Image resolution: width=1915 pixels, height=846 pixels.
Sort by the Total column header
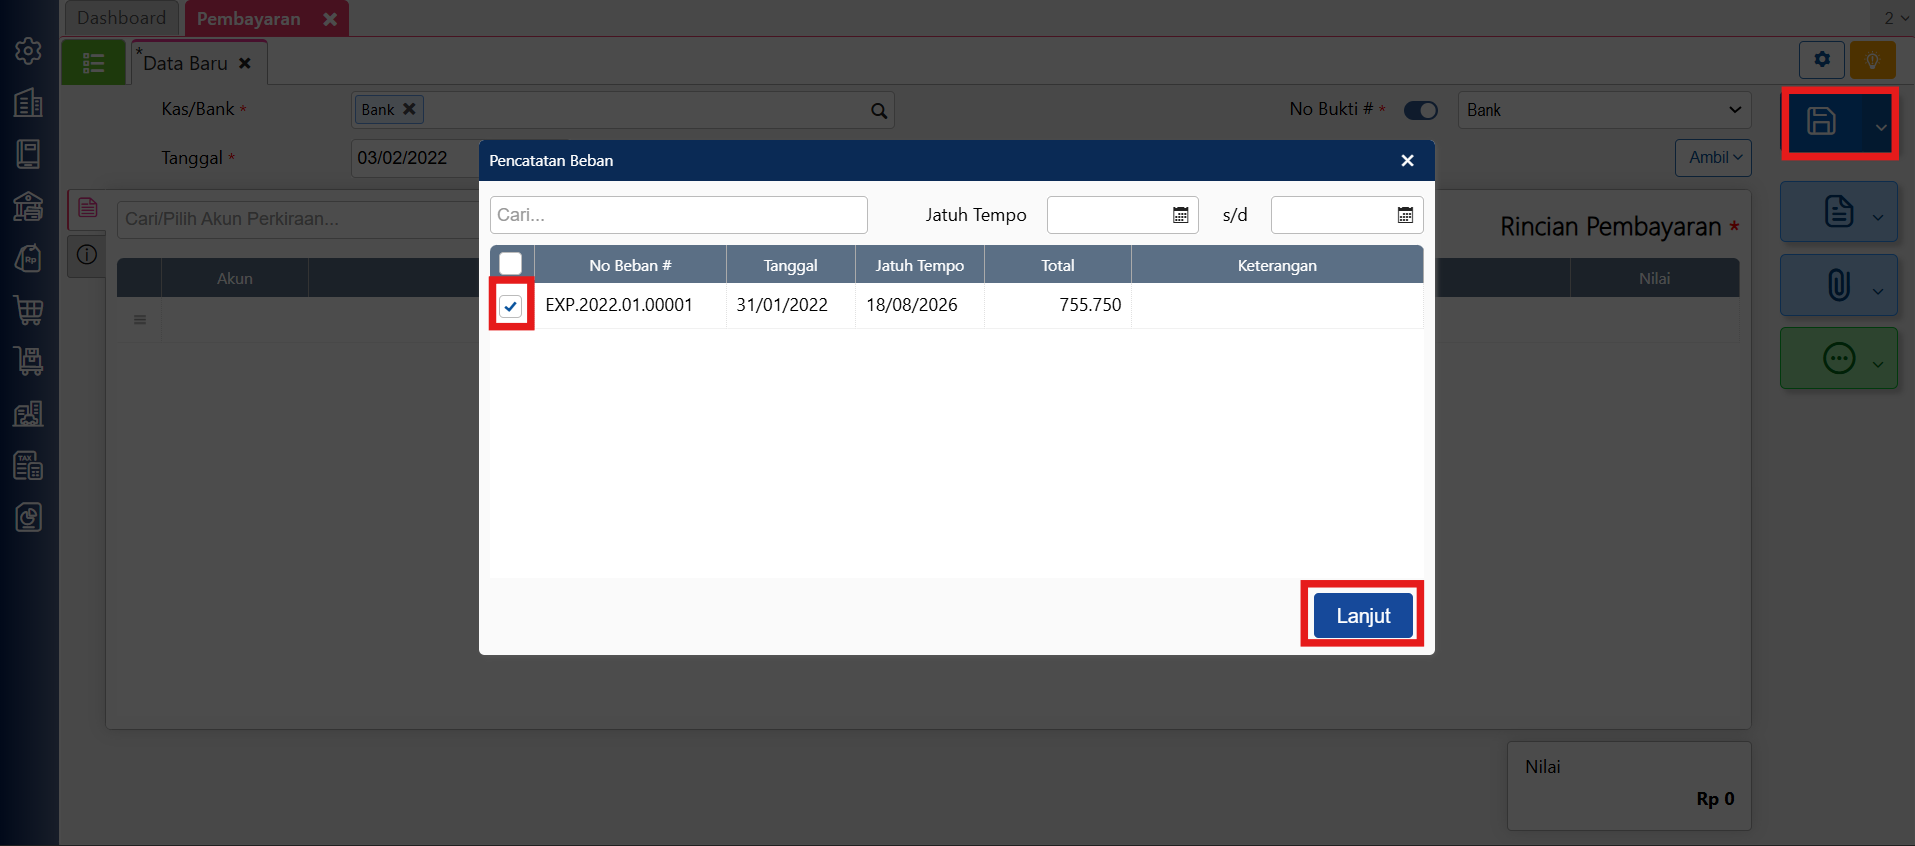[1058, 265]
